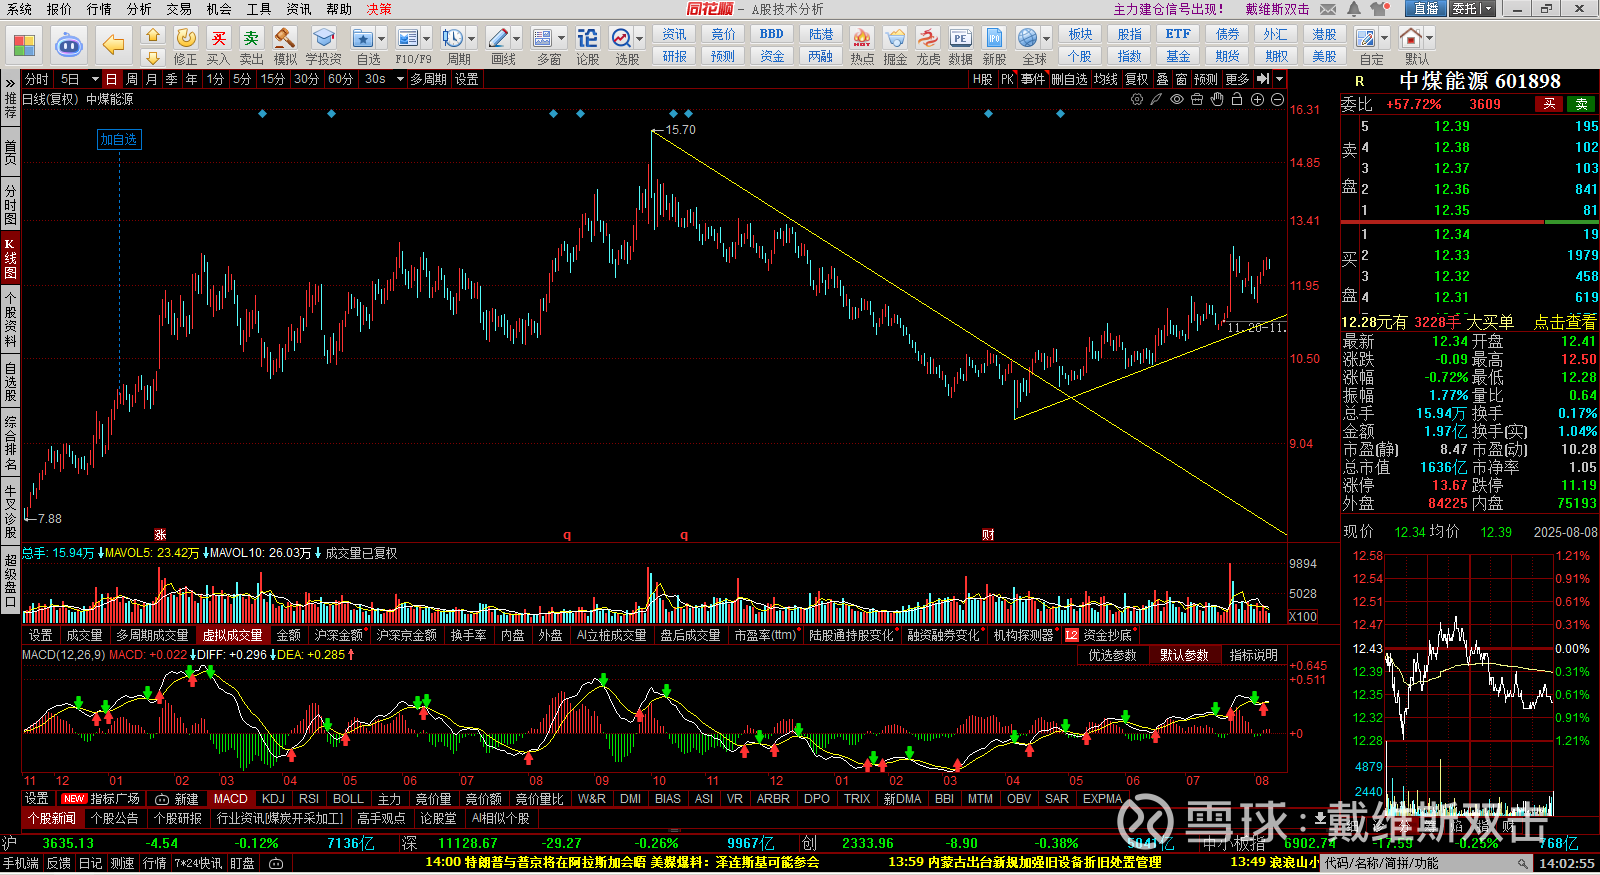Image resolution: width=1600 pixels, height=875 pixels.
Task: Click the down arrow page icon
Action: coord(152,58)
